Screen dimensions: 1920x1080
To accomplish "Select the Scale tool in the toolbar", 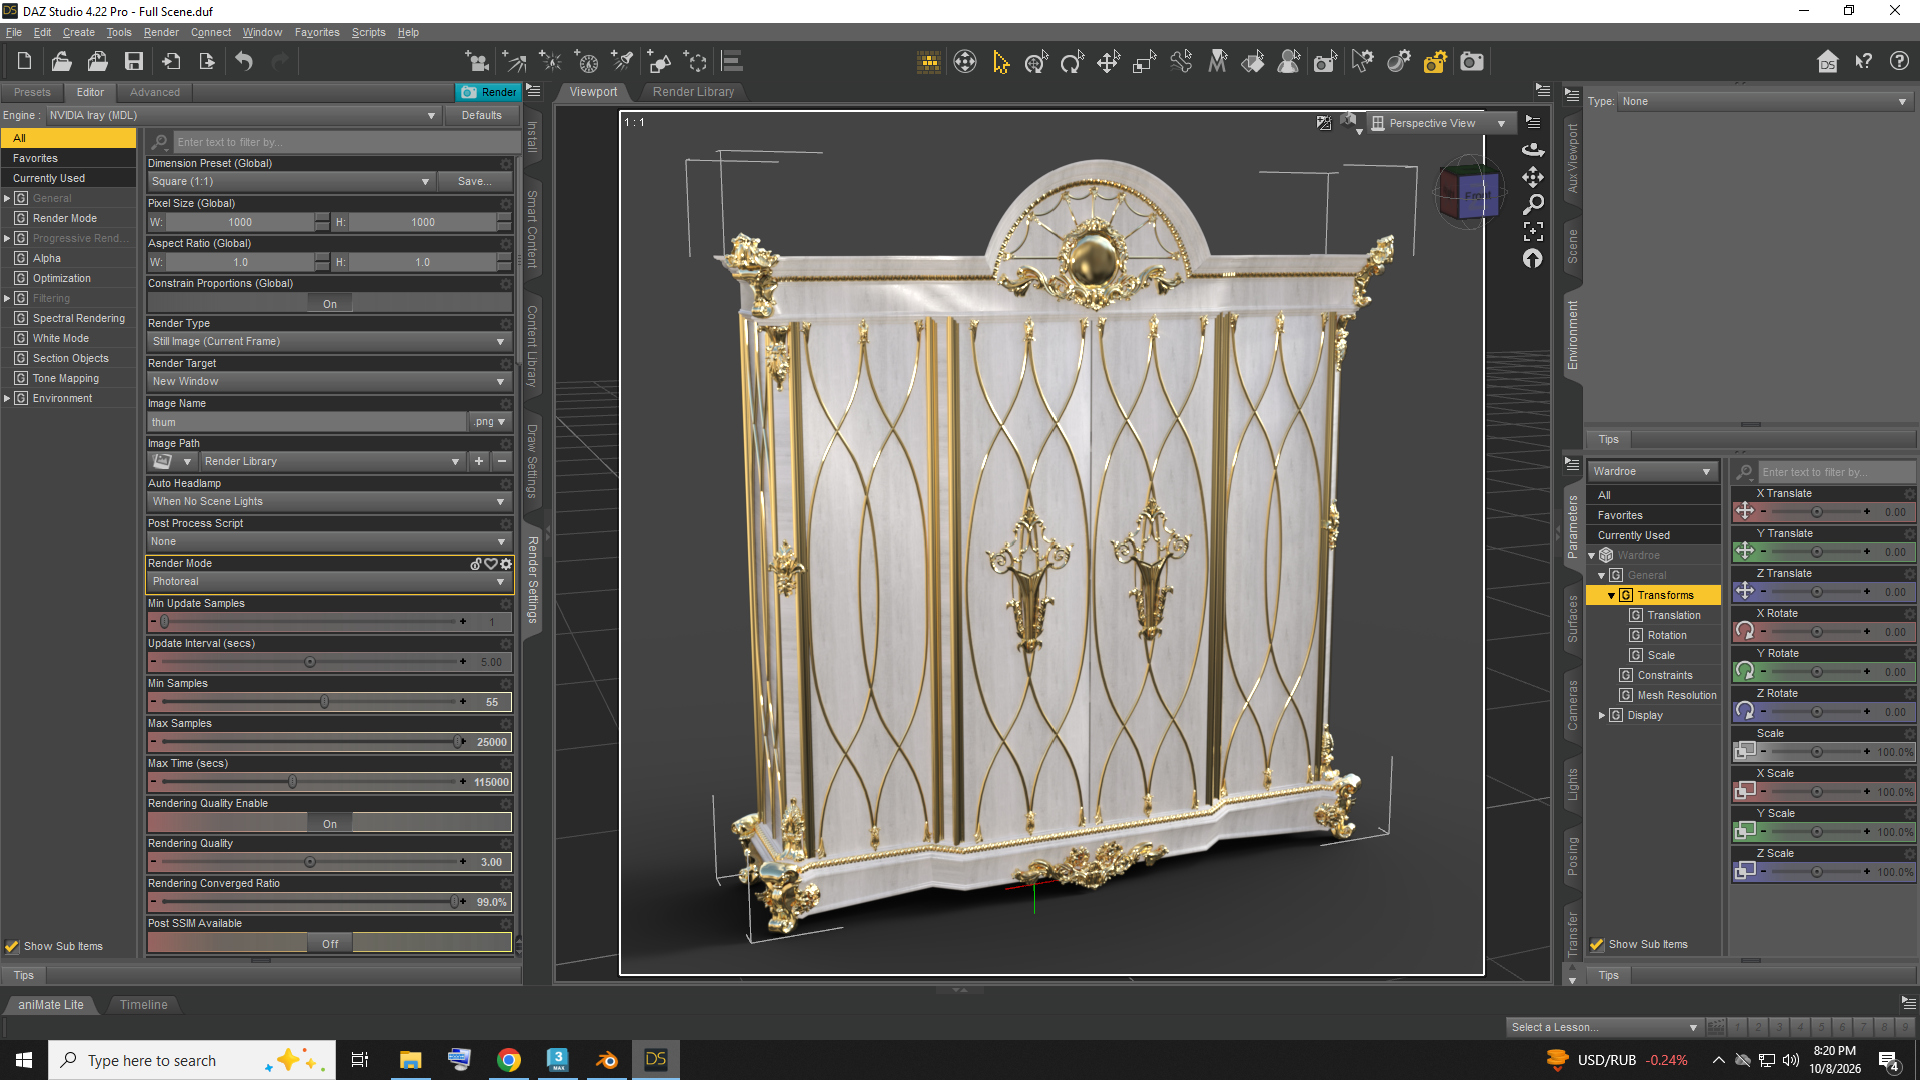I will tap(1144, 62).
